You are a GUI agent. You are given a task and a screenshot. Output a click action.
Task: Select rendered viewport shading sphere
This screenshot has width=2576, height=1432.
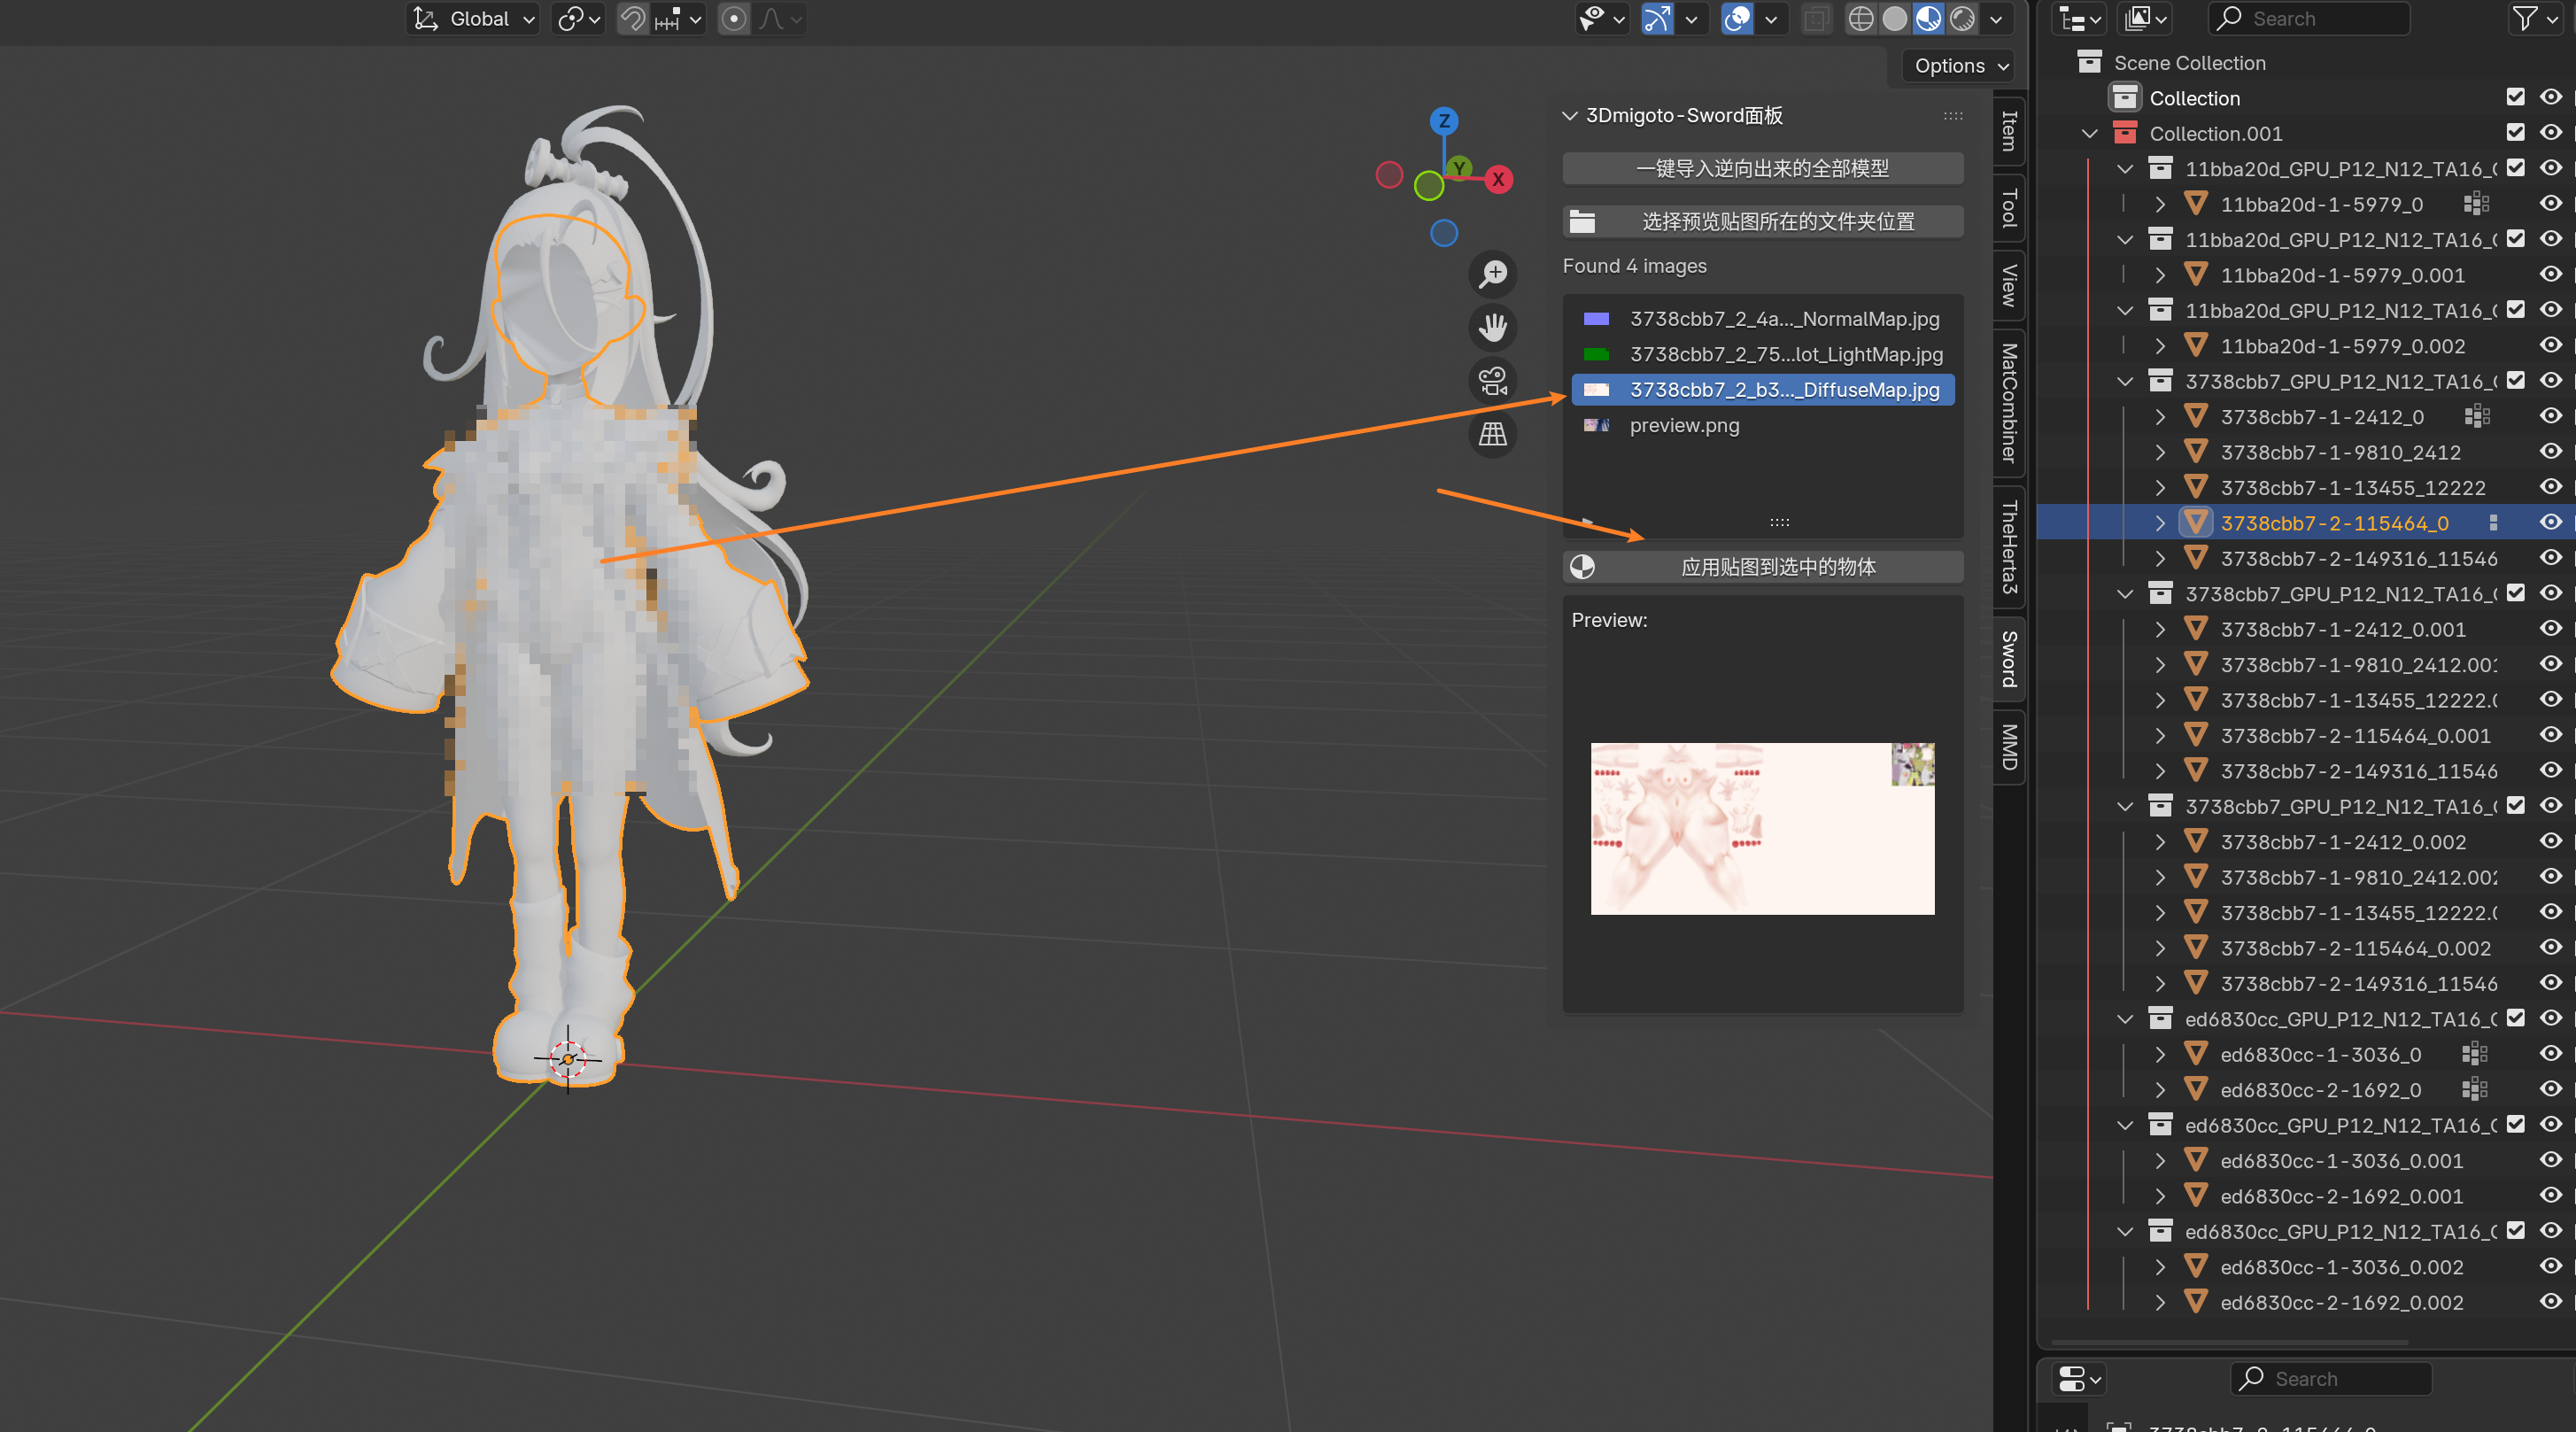point(1962,19)
